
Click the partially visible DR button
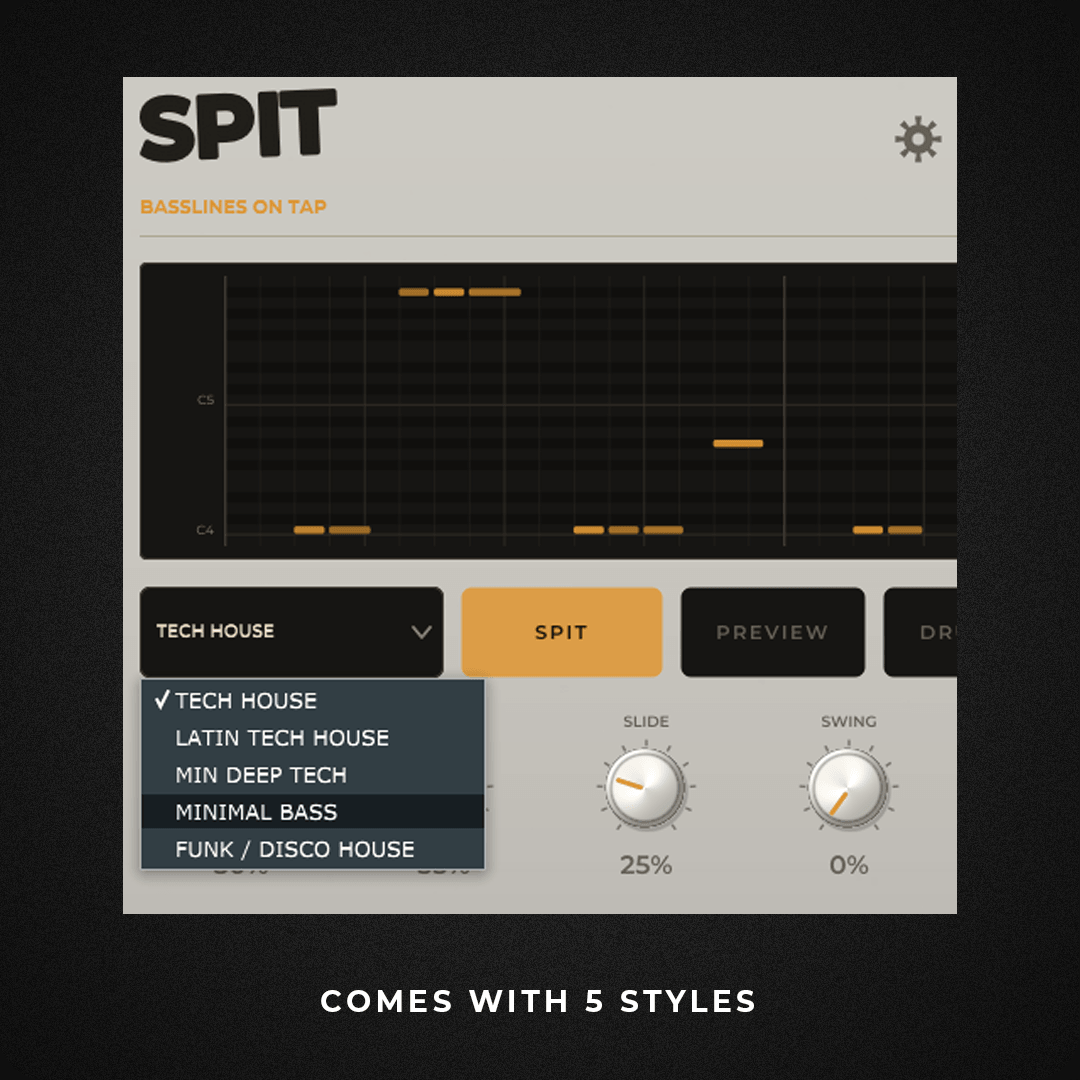point(920,632)
